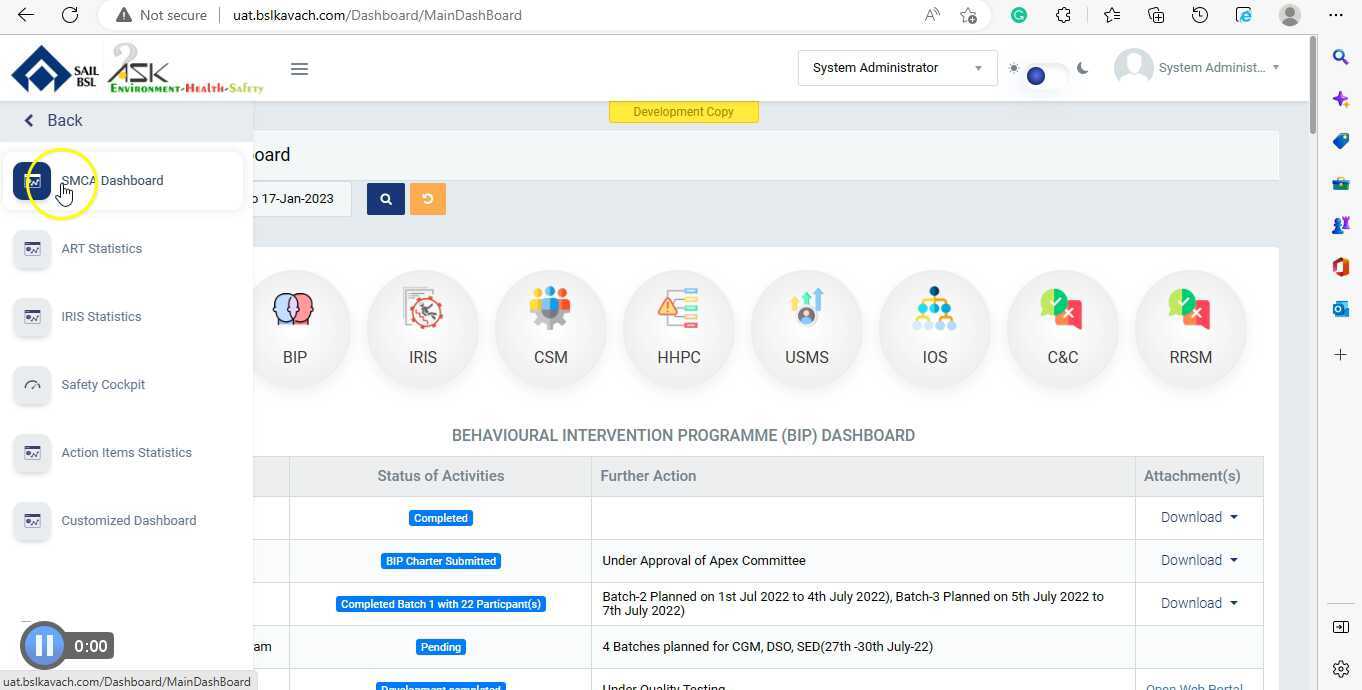Open ART Statistics from sidebar
Screen dimensions: 1362x690
101,249
